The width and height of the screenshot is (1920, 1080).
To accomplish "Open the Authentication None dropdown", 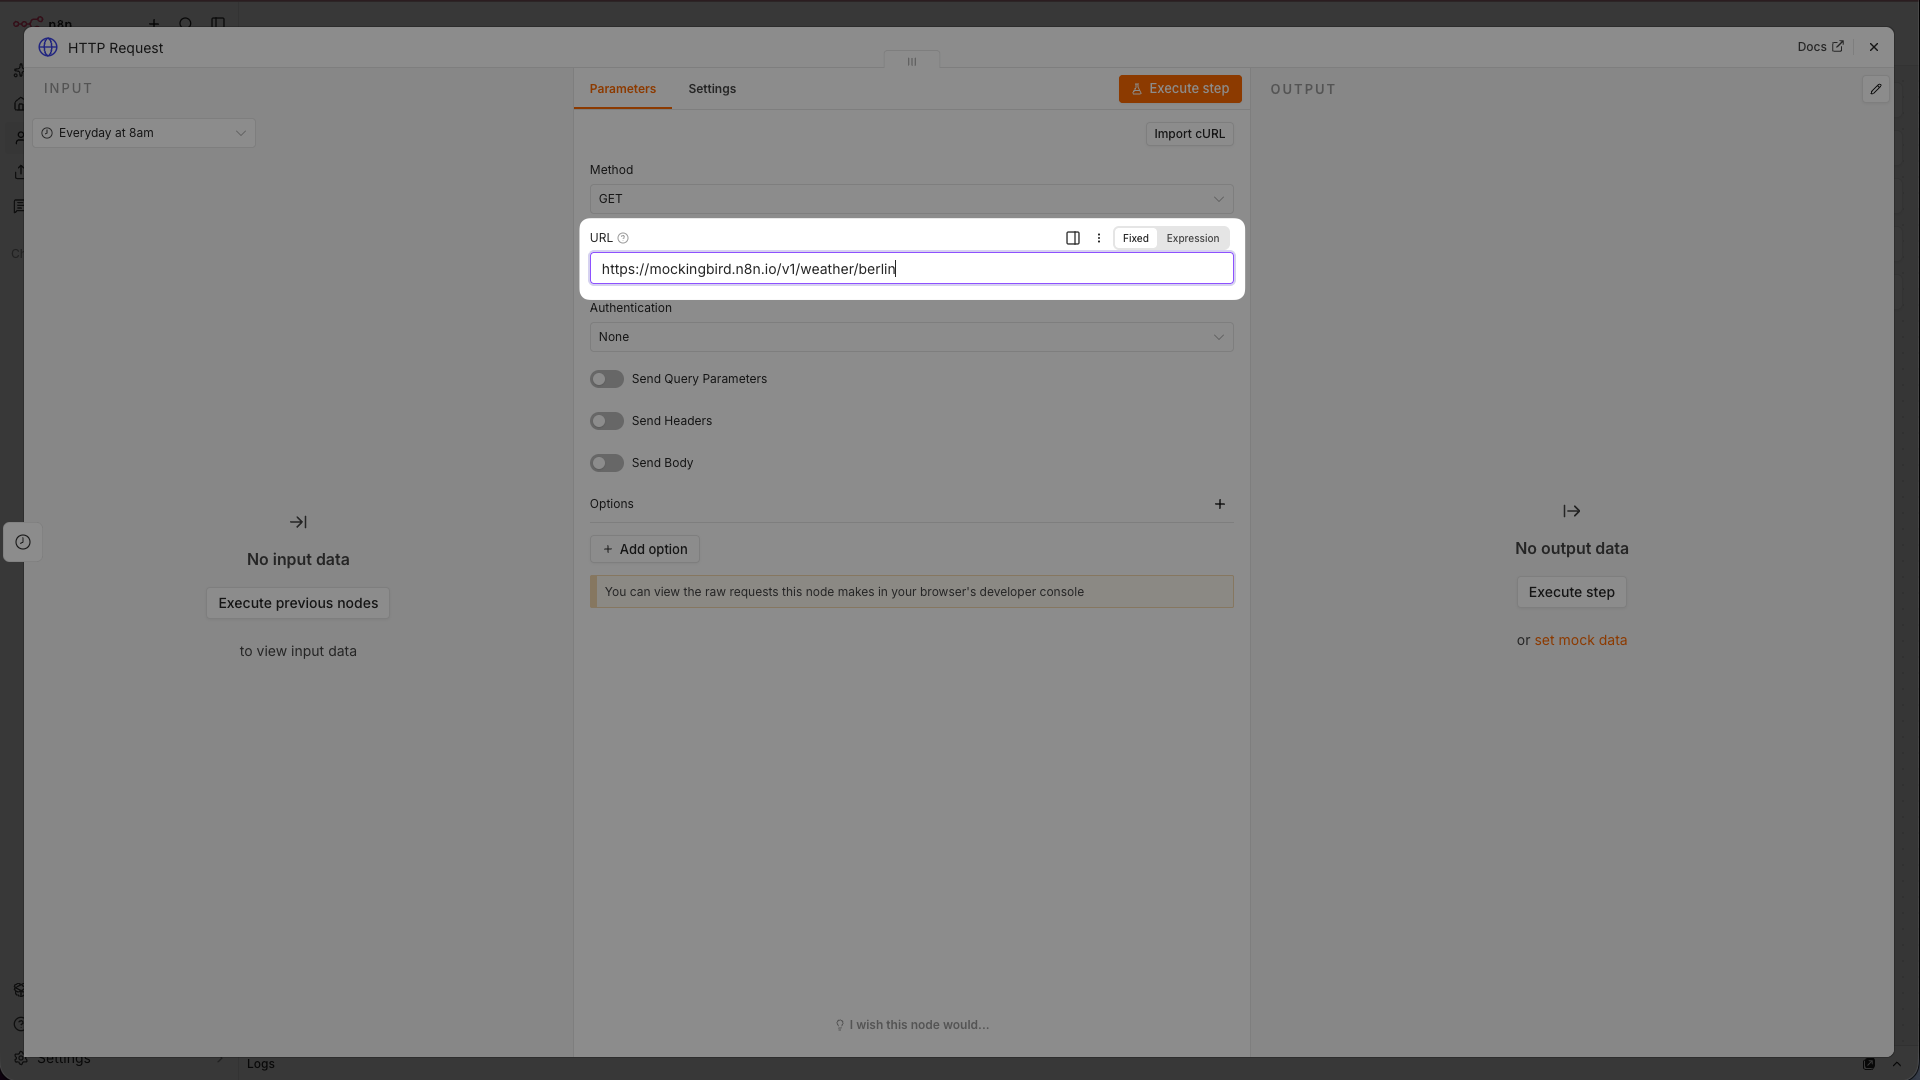I will pos(911,337).
